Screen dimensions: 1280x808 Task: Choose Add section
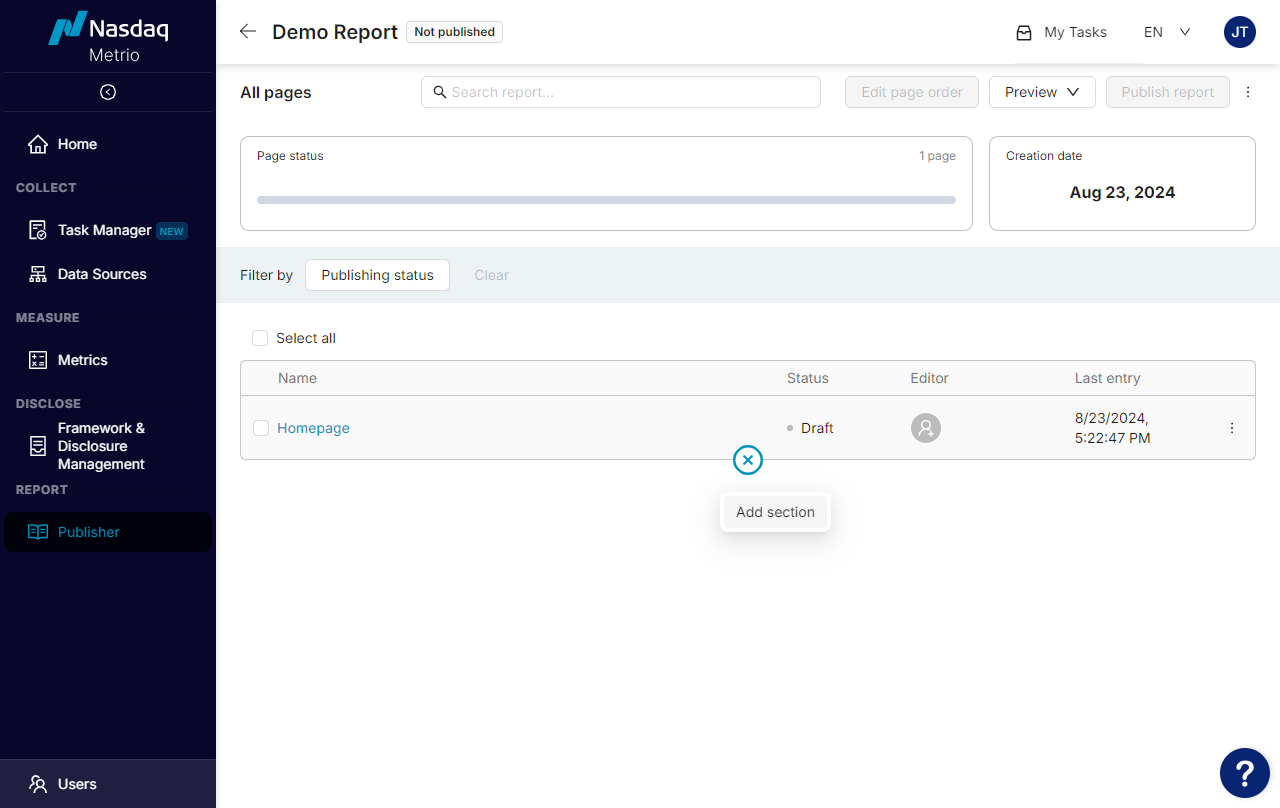click(x=775, y=512)
